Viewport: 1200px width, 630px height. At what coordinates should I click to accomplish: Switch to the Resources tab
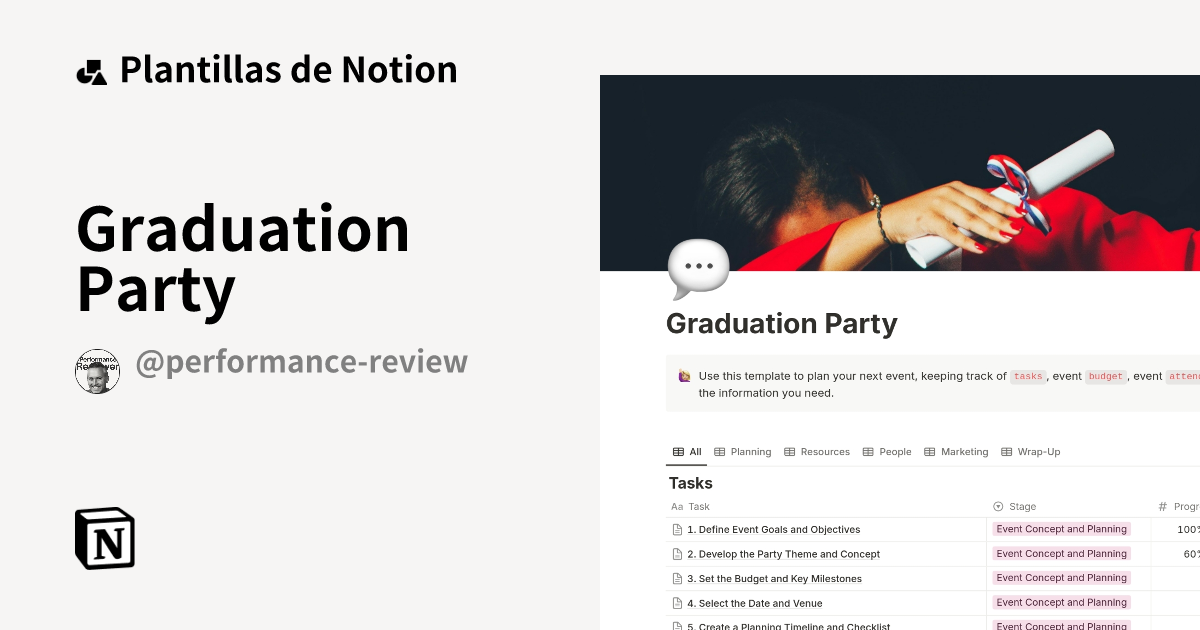[825, 451]
